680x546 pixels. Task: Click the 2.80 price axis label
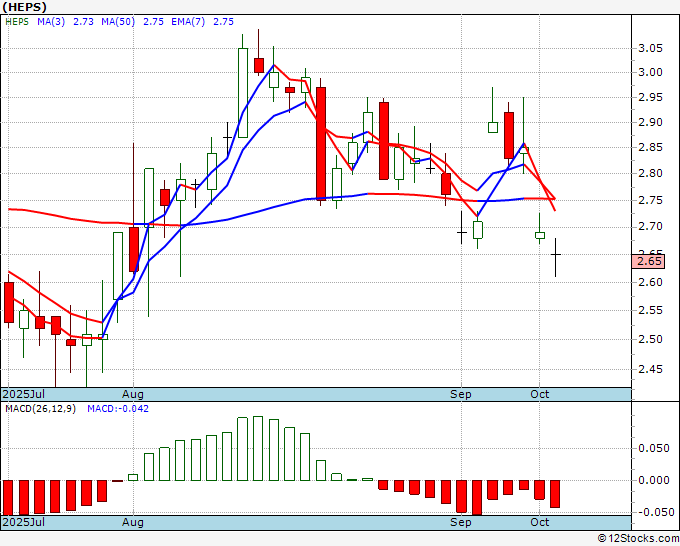click(651, 173)
